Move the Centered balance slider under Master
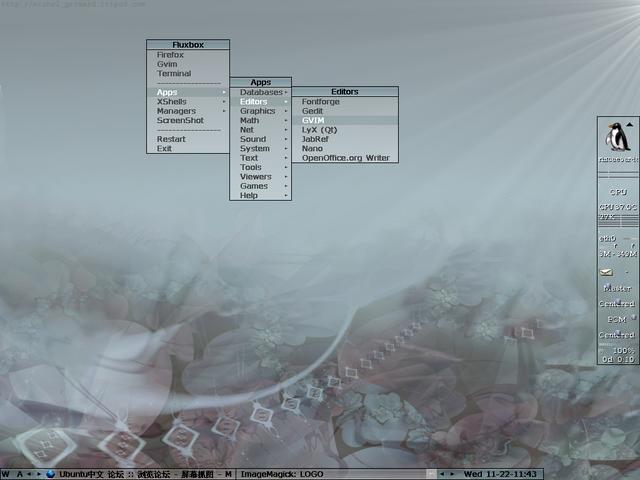640x480 pixels. tap(617, 304)
